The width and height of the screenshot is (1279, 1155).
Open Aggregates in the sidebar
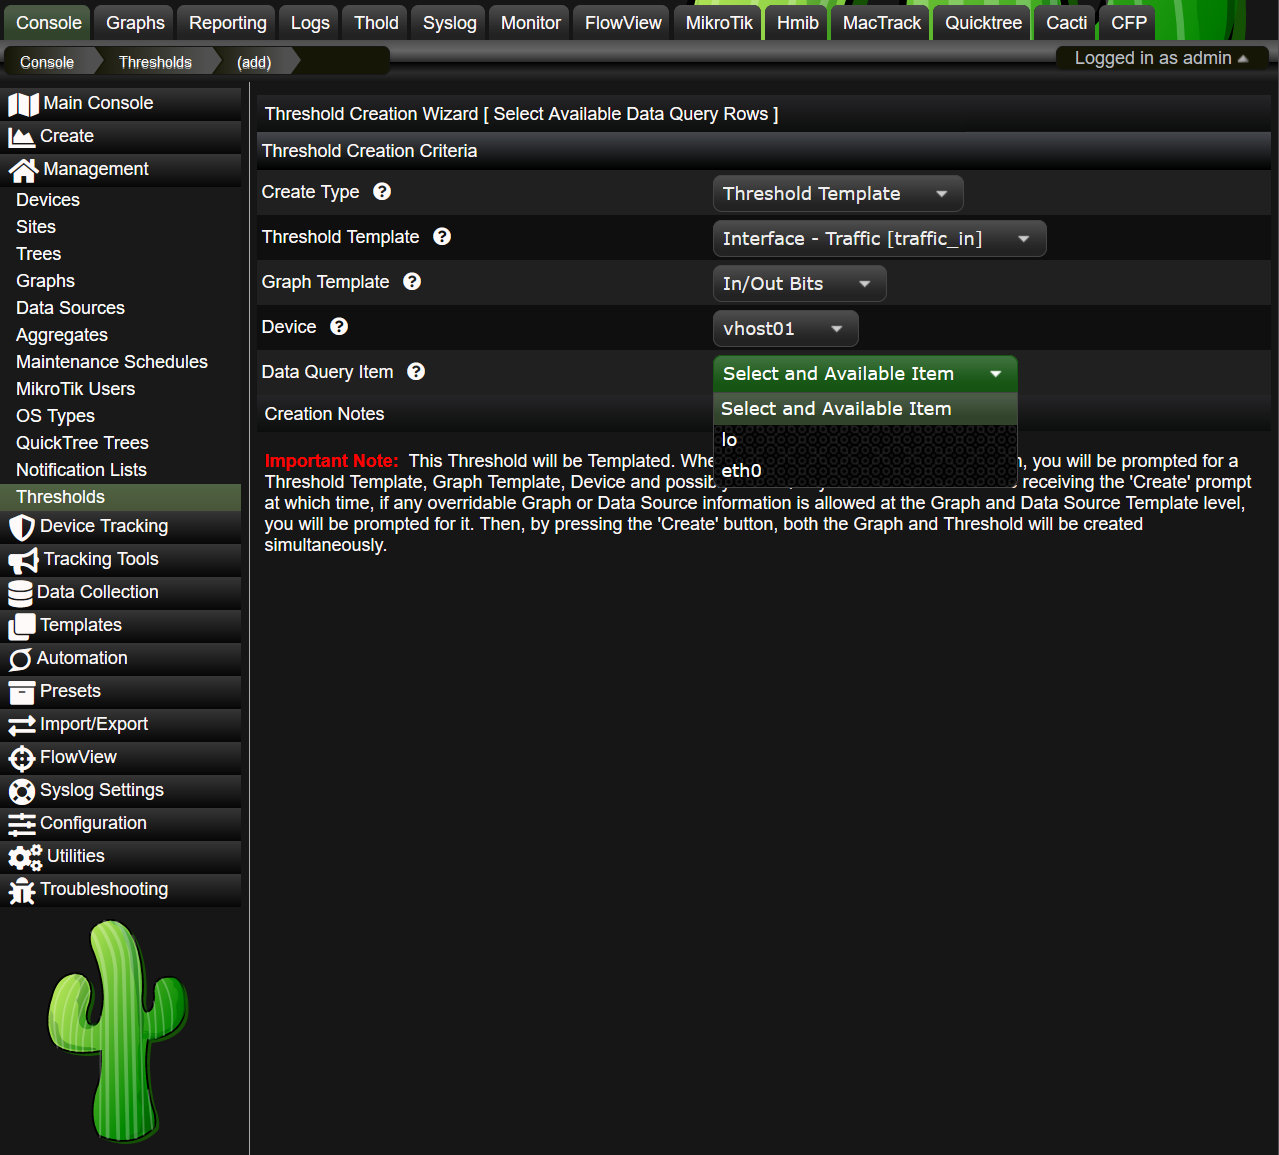point(62,335)
